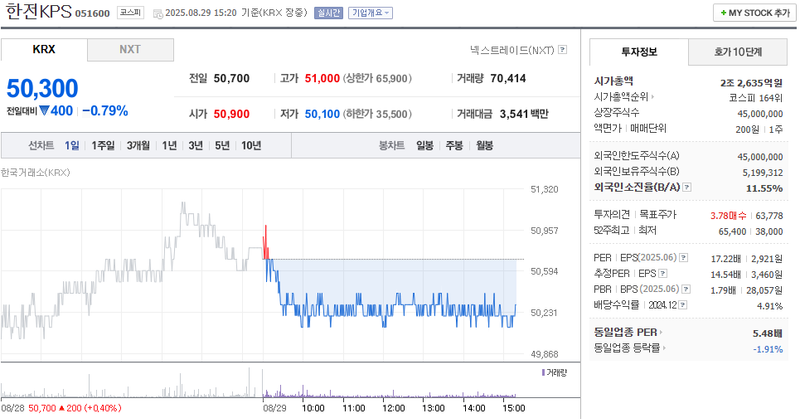The width and height of the screenshot is (800, 419).
Task: Show the 일봉 candlestick chart
Action: 424,145
